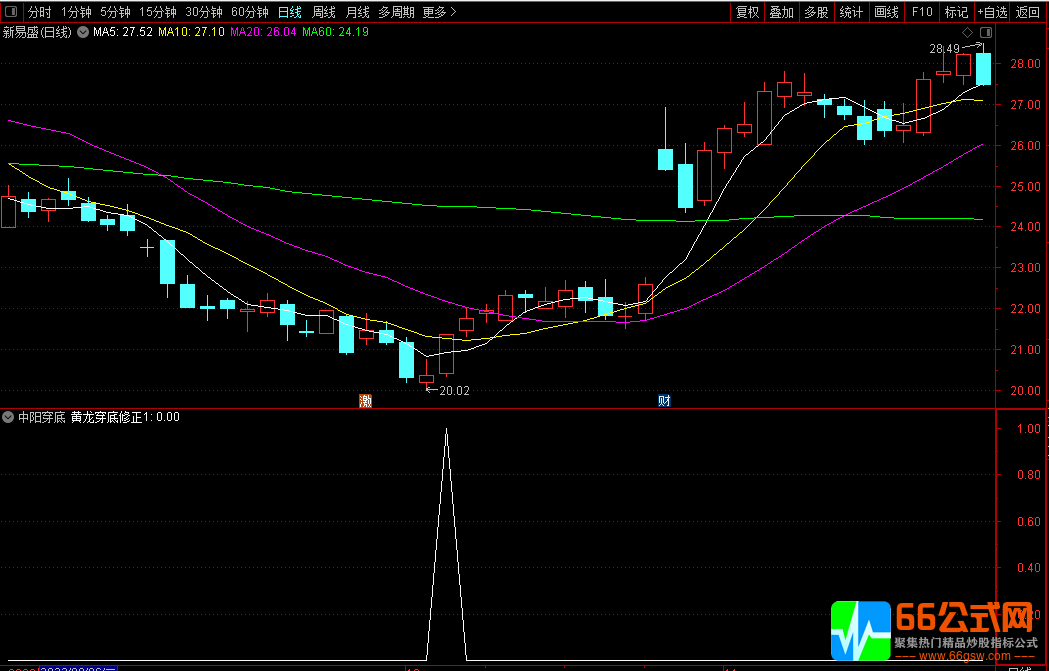Click the 28.00 price axis label

pyautogui.click(x=1027, y=64)
